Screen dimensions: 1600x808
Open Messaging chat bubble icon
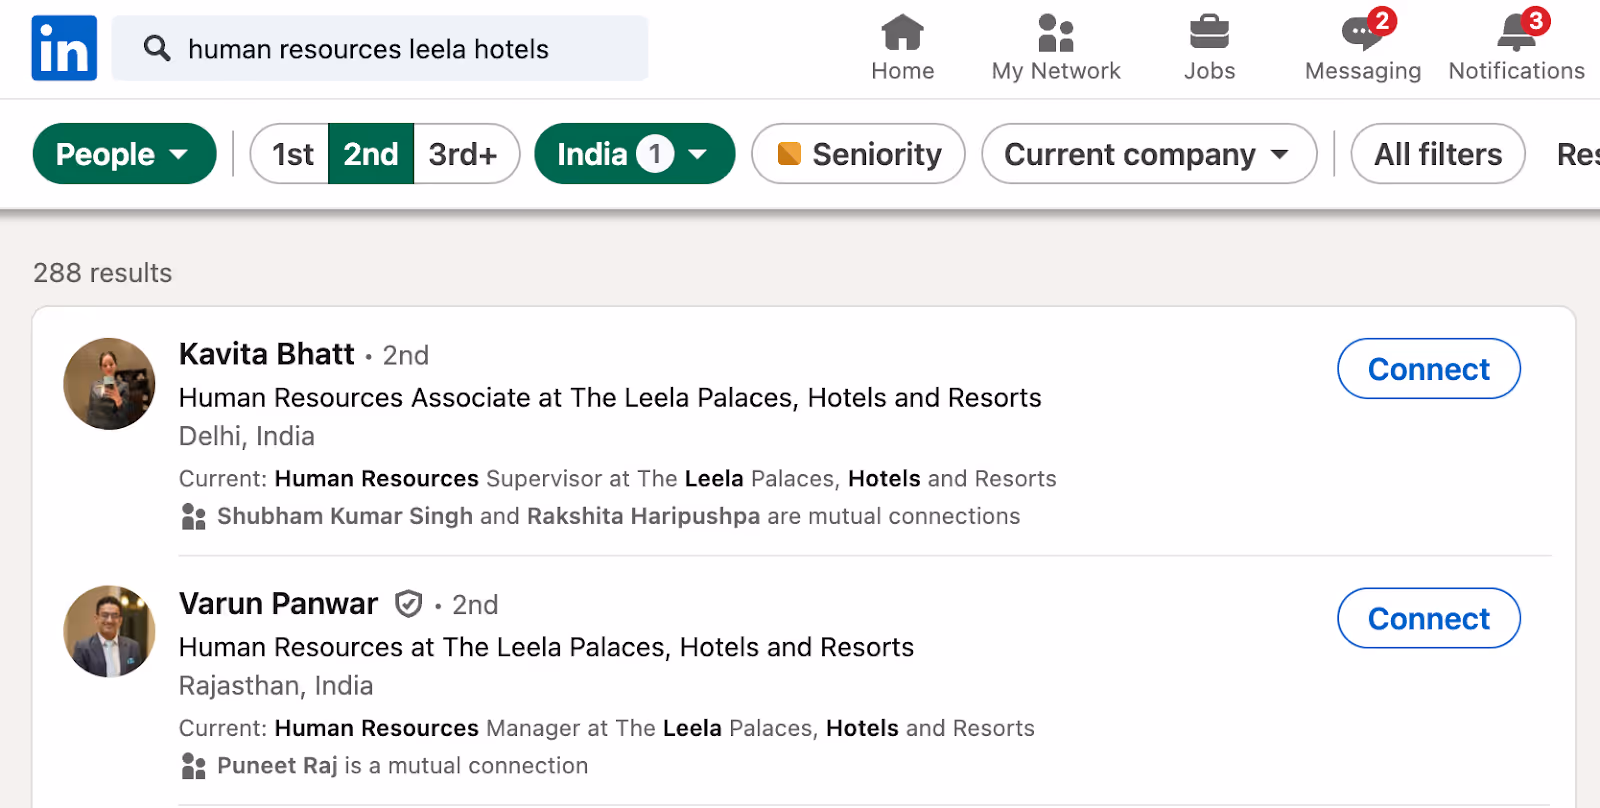pyautogui.click(x=1362, y=33)
